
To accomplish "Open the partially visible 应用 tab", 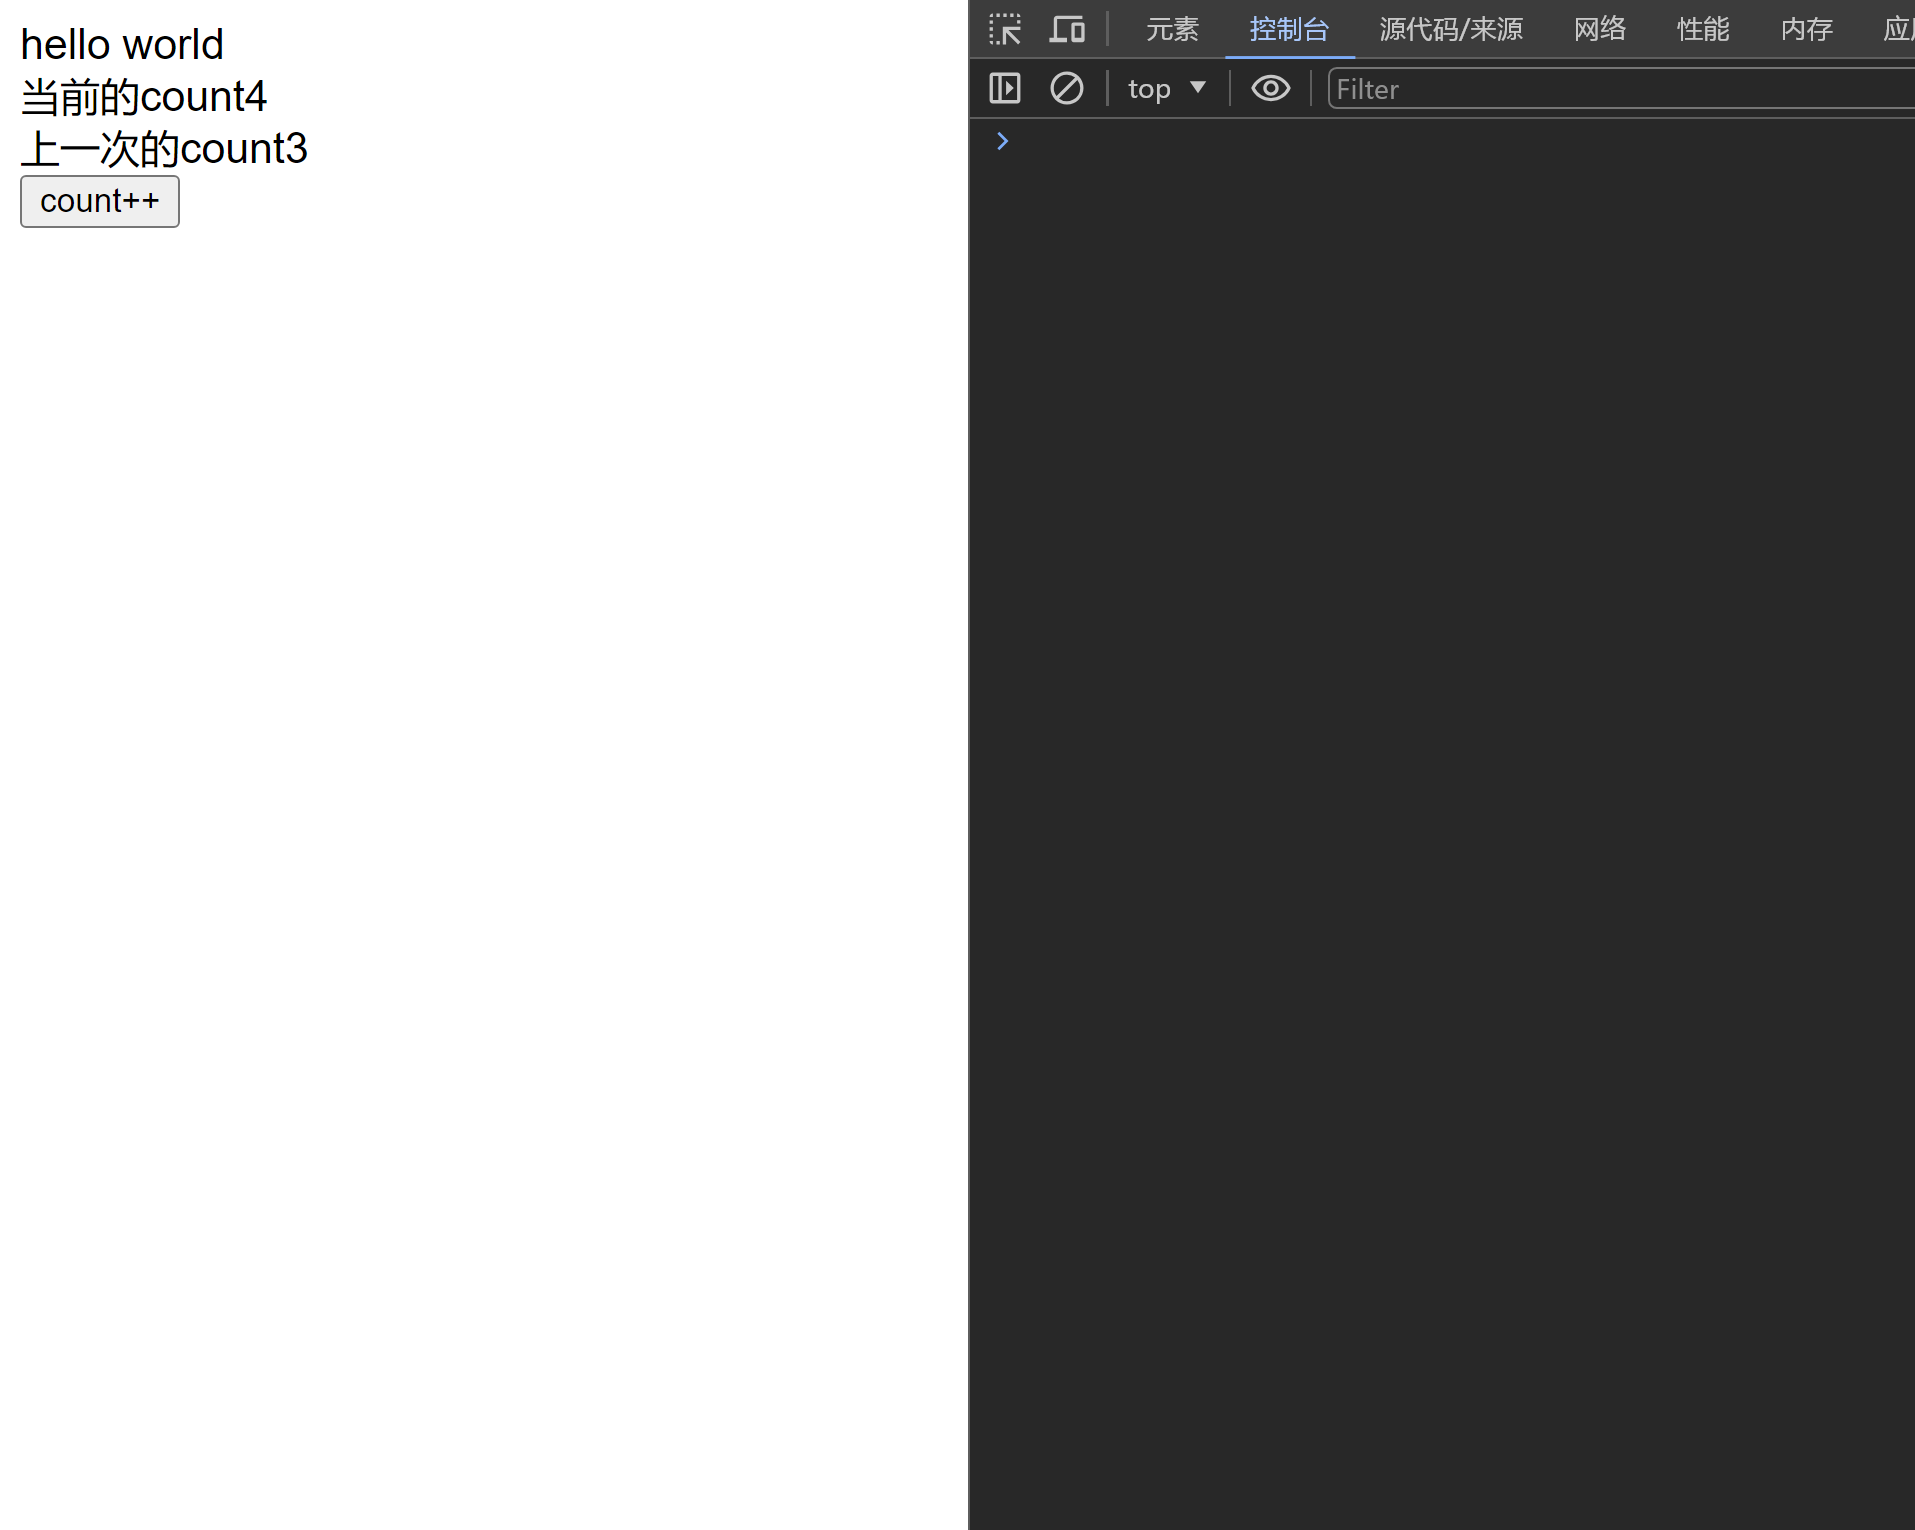I will 1898,29.
